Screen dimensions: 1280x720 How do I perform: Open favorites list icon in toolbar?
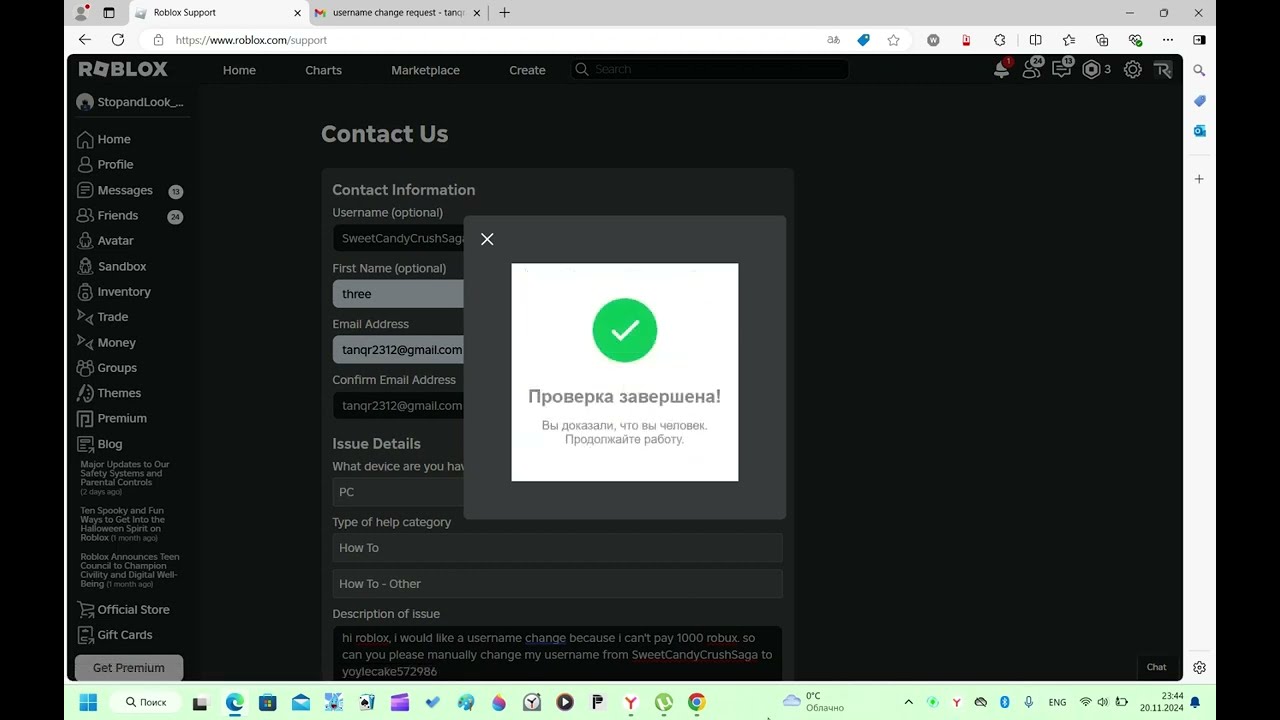point(1068,40)
